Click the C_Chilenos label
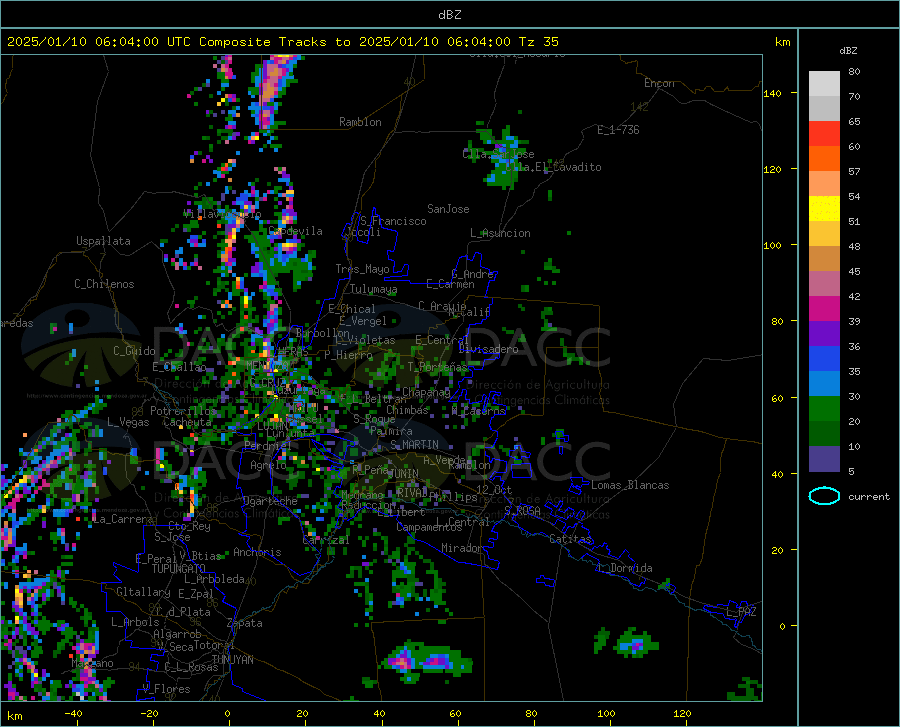The width and height of the screenshot is (900, 727). [x=104, y=284]
